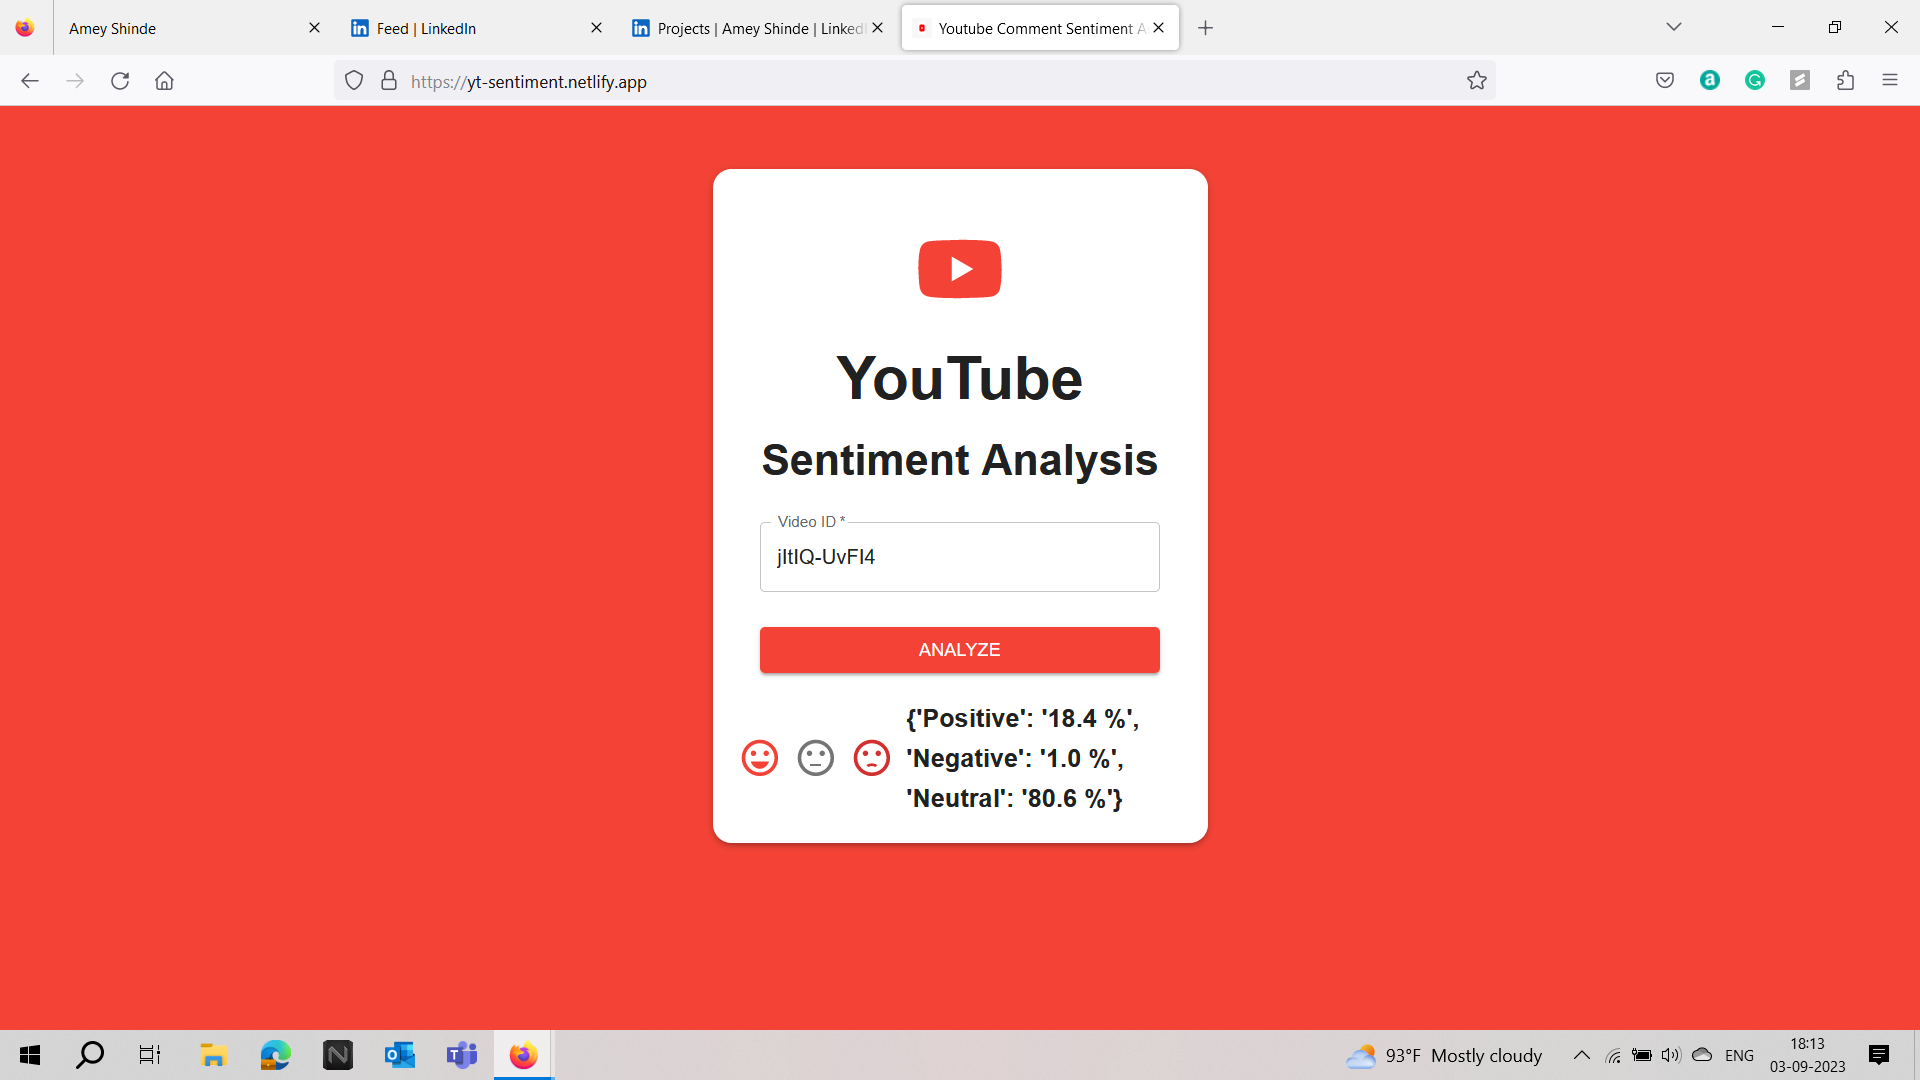The height and width of the screenshot is (1080, 1920).
Task: Close the Youtube Comment Sentiment tab
Action: click(x=1158, y=28)
